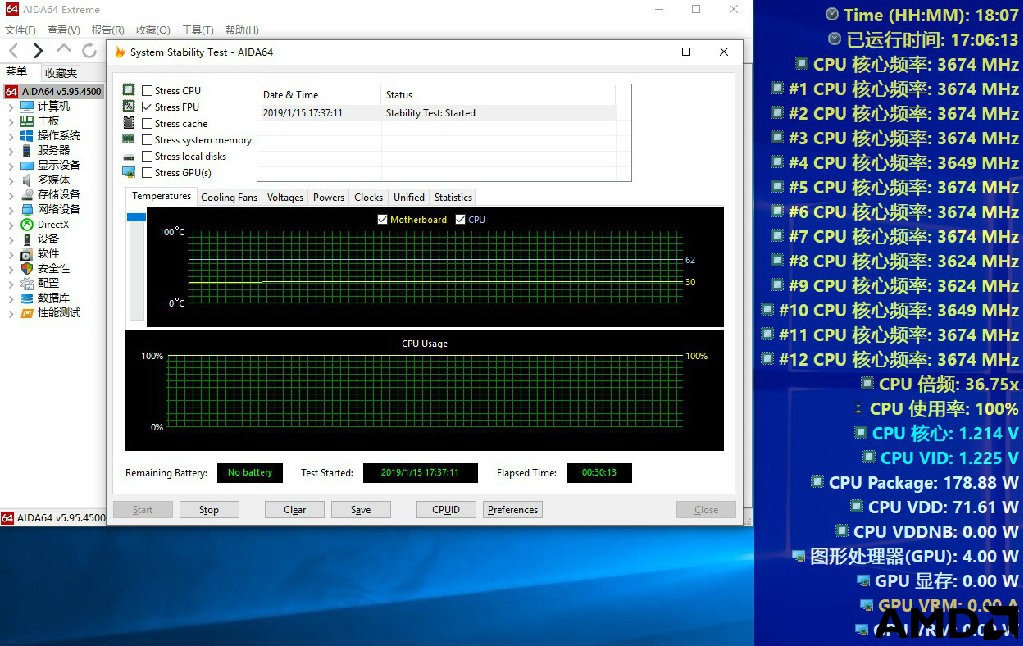
Task: Select the 配置 config icon in tree
Action: (27, 283)
